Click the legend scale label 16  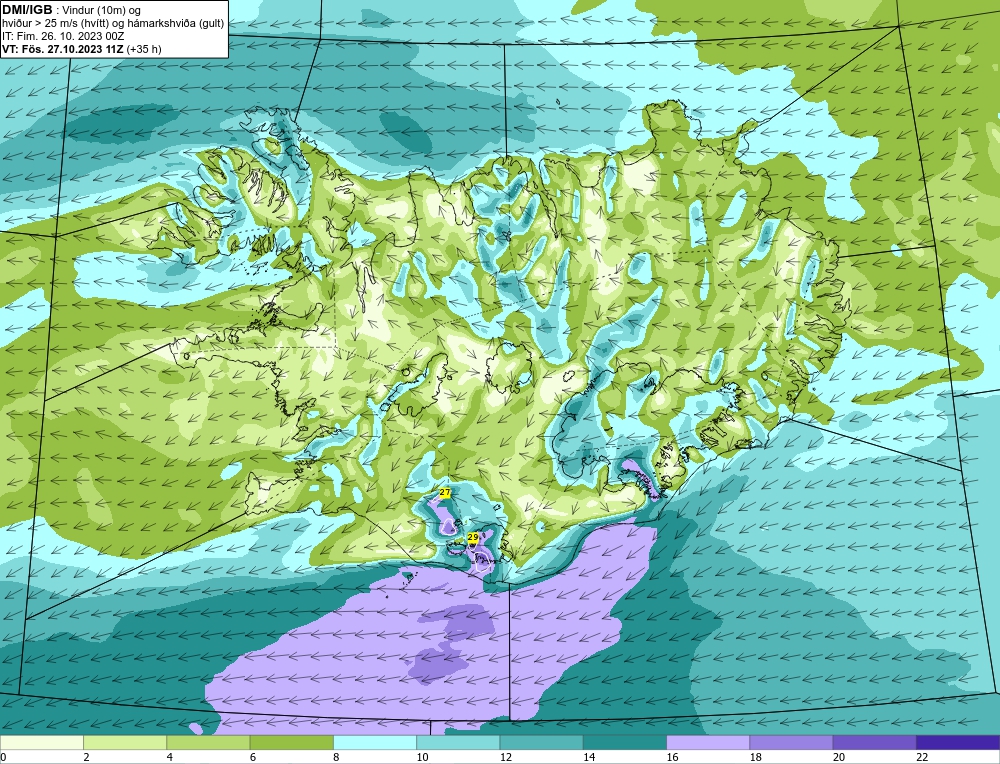tap(672, 757)
